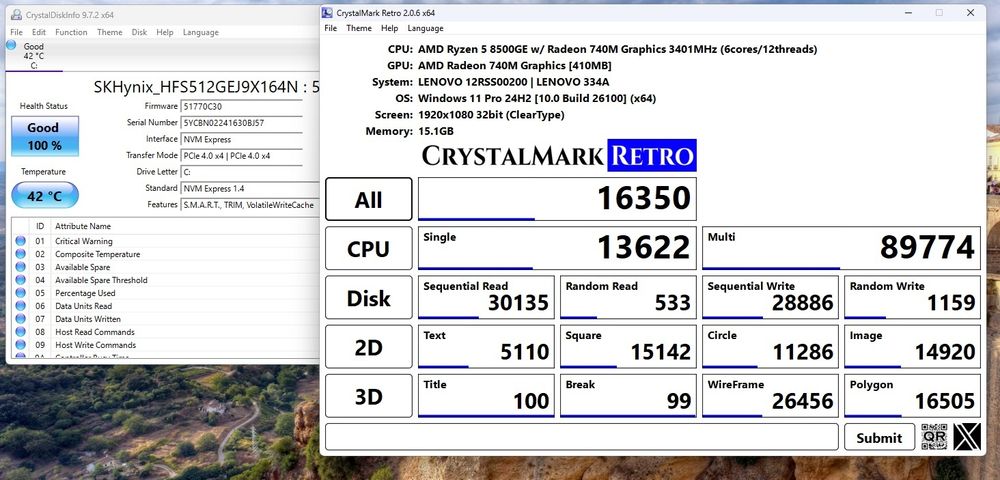Open the Disk menu in CrystalDiskInfo
The width and height of the screenshot is (1000, 480).
(x=139, y=32)
